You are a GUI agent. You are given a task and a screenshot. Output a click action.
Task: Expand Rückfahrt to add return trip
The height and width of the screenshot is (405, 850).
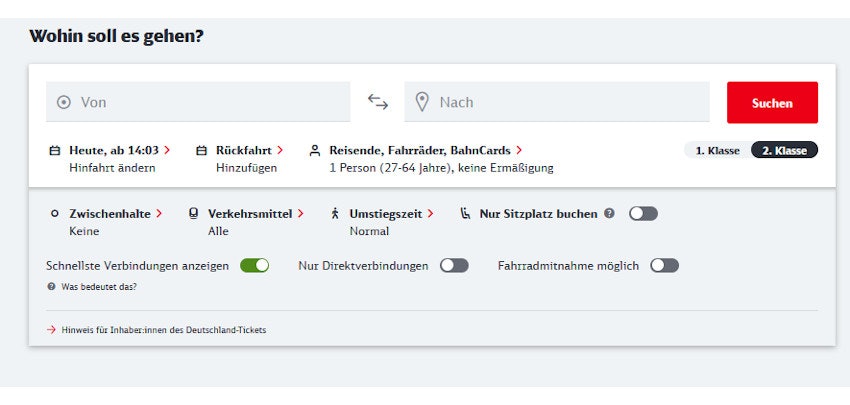point(249,150)
